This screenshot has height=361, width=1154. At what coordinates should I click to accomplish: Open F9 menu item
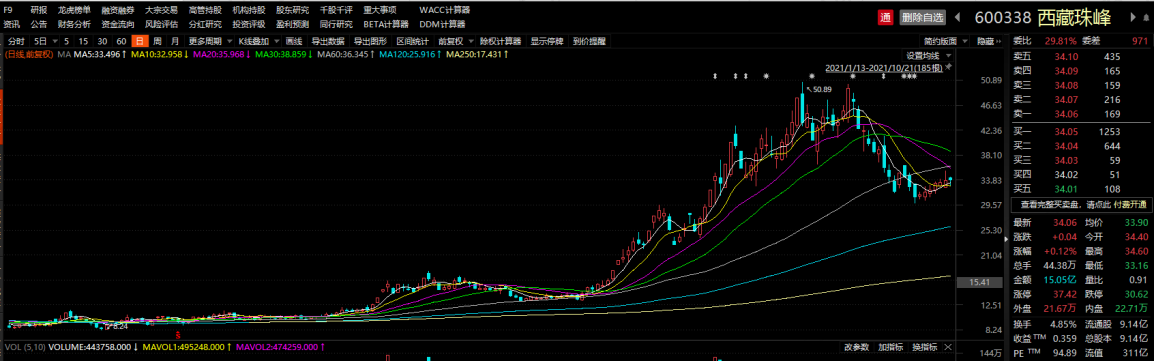[7, 10]
